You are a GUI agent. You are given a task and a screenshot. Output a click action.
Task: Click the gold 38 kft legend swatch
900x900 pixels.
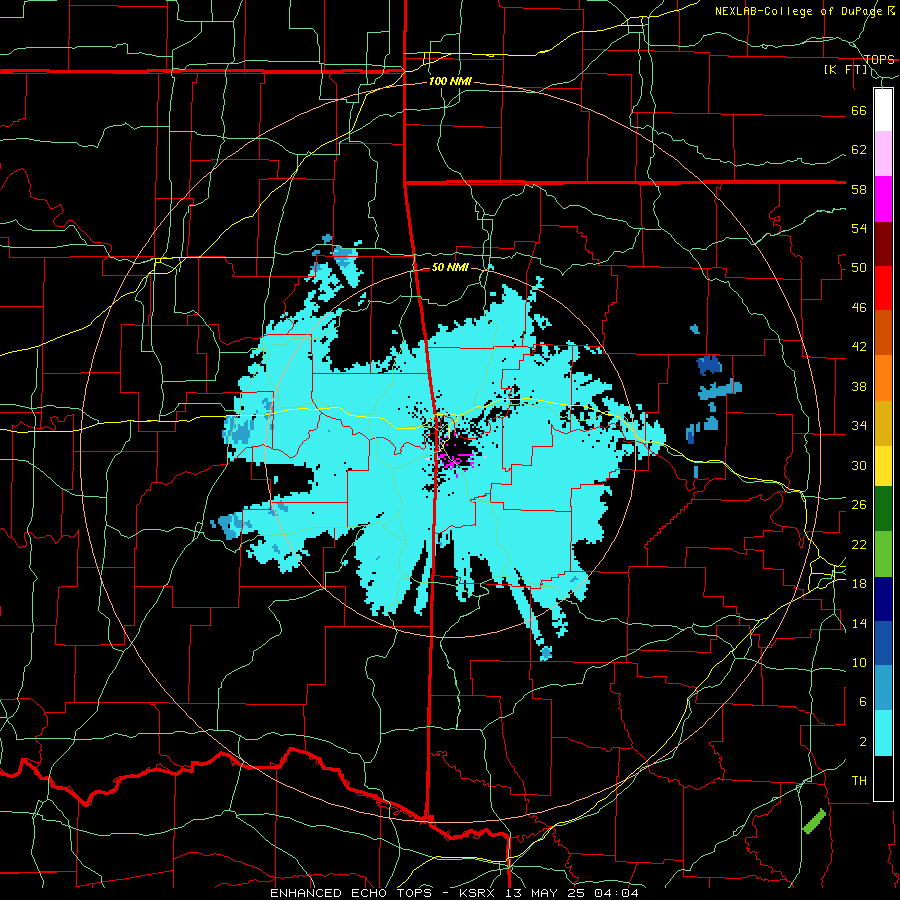883,423
